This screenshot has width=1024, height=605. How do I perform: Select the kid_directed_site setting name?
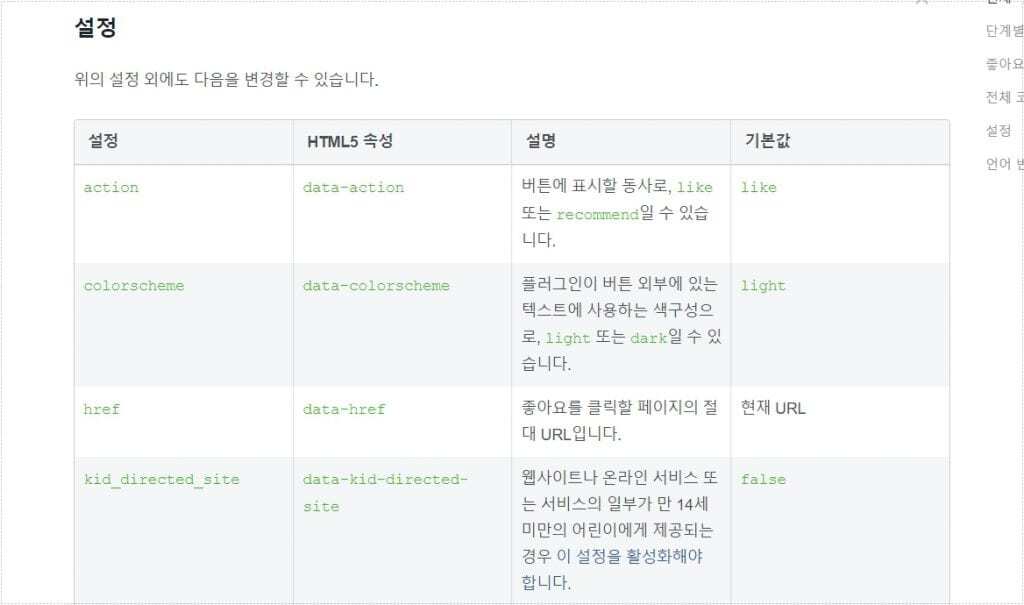(161, 480)
